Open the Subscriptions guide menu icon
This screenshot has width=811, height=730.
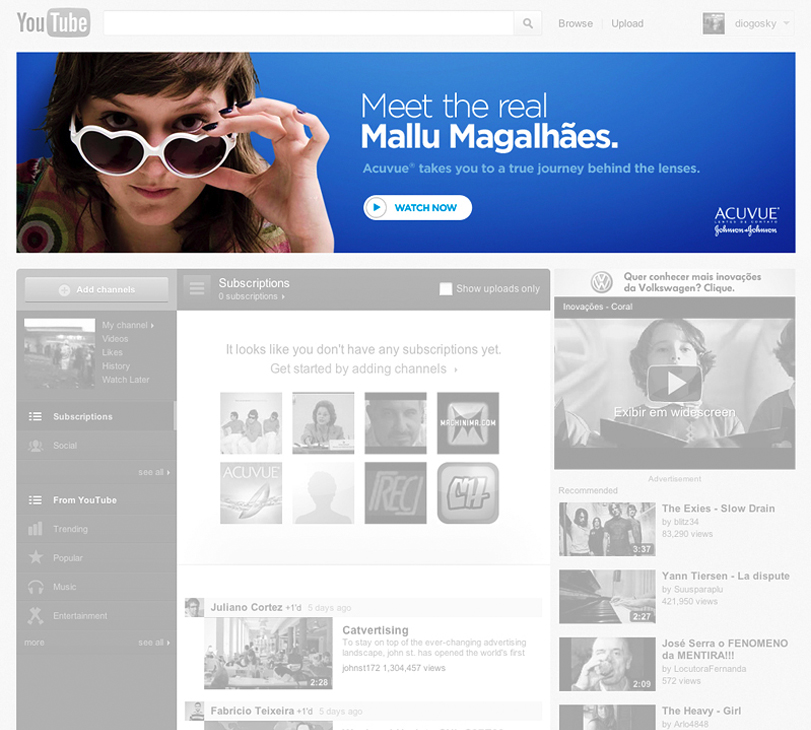[197, 288]
